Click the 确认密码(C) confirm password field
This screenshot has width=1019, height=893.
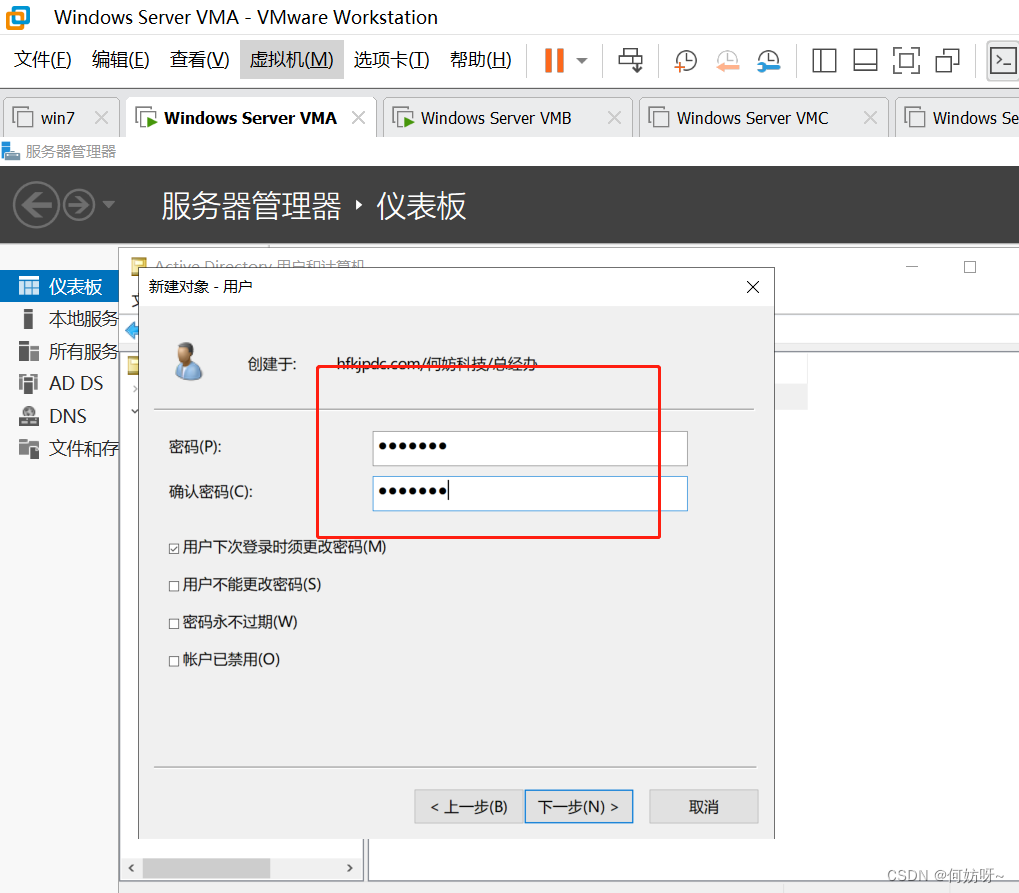click(530, 493)
